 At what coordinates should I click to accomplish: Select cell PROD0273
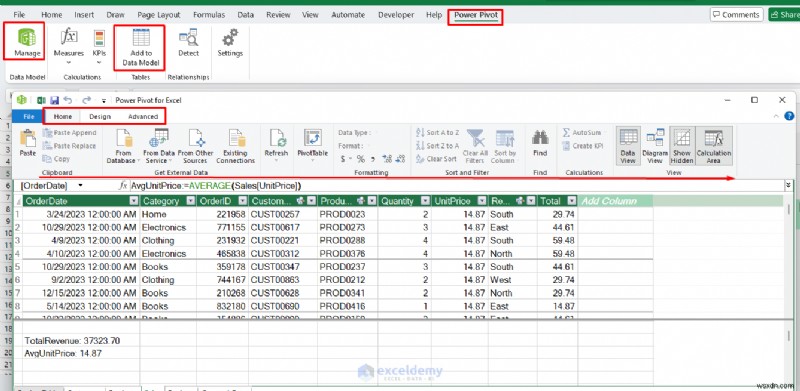348,228
